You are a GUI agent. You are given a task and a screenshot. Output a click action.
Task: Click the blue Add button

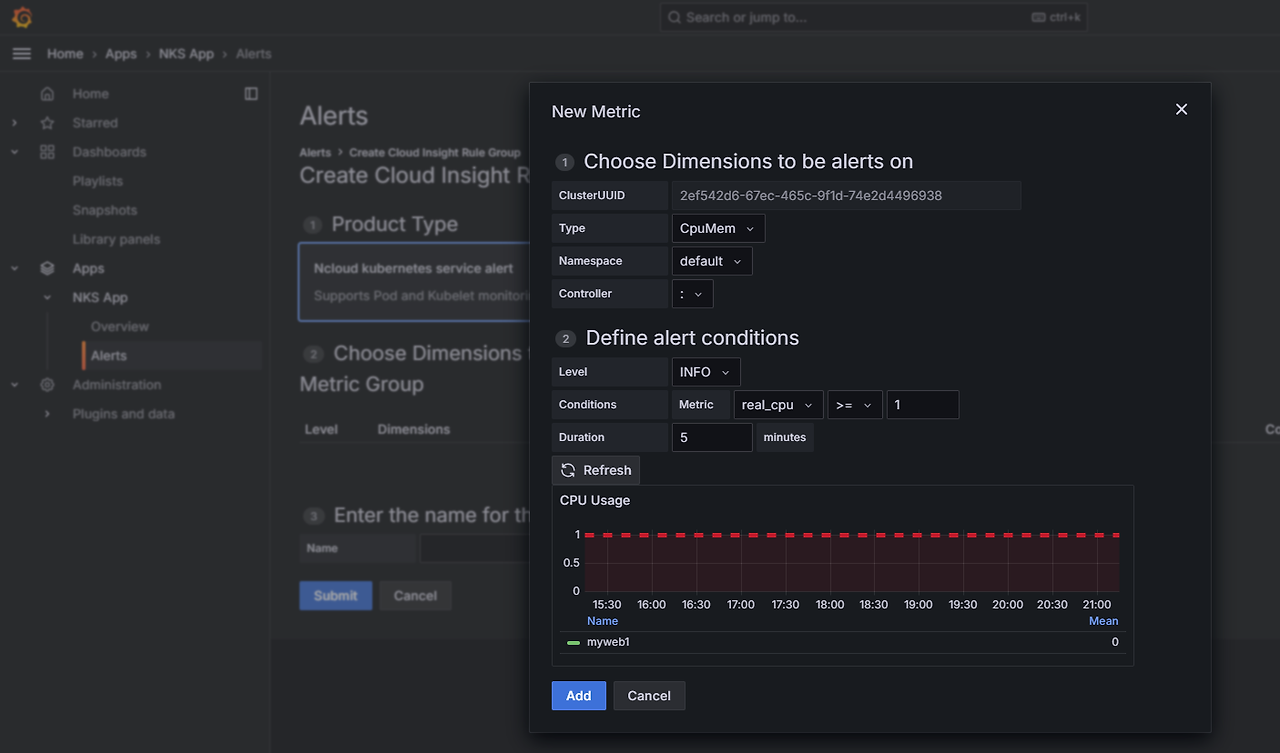click(579, 696)
